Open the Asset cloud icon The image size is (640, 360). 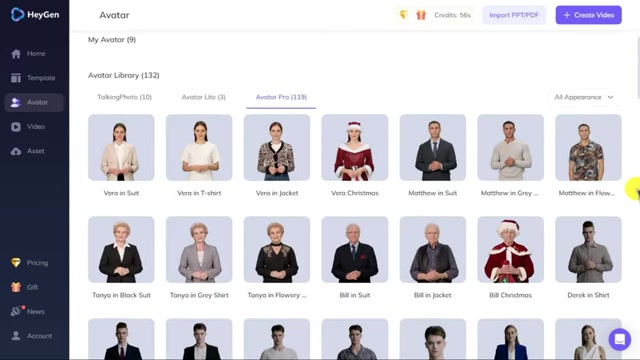point(16,151)
